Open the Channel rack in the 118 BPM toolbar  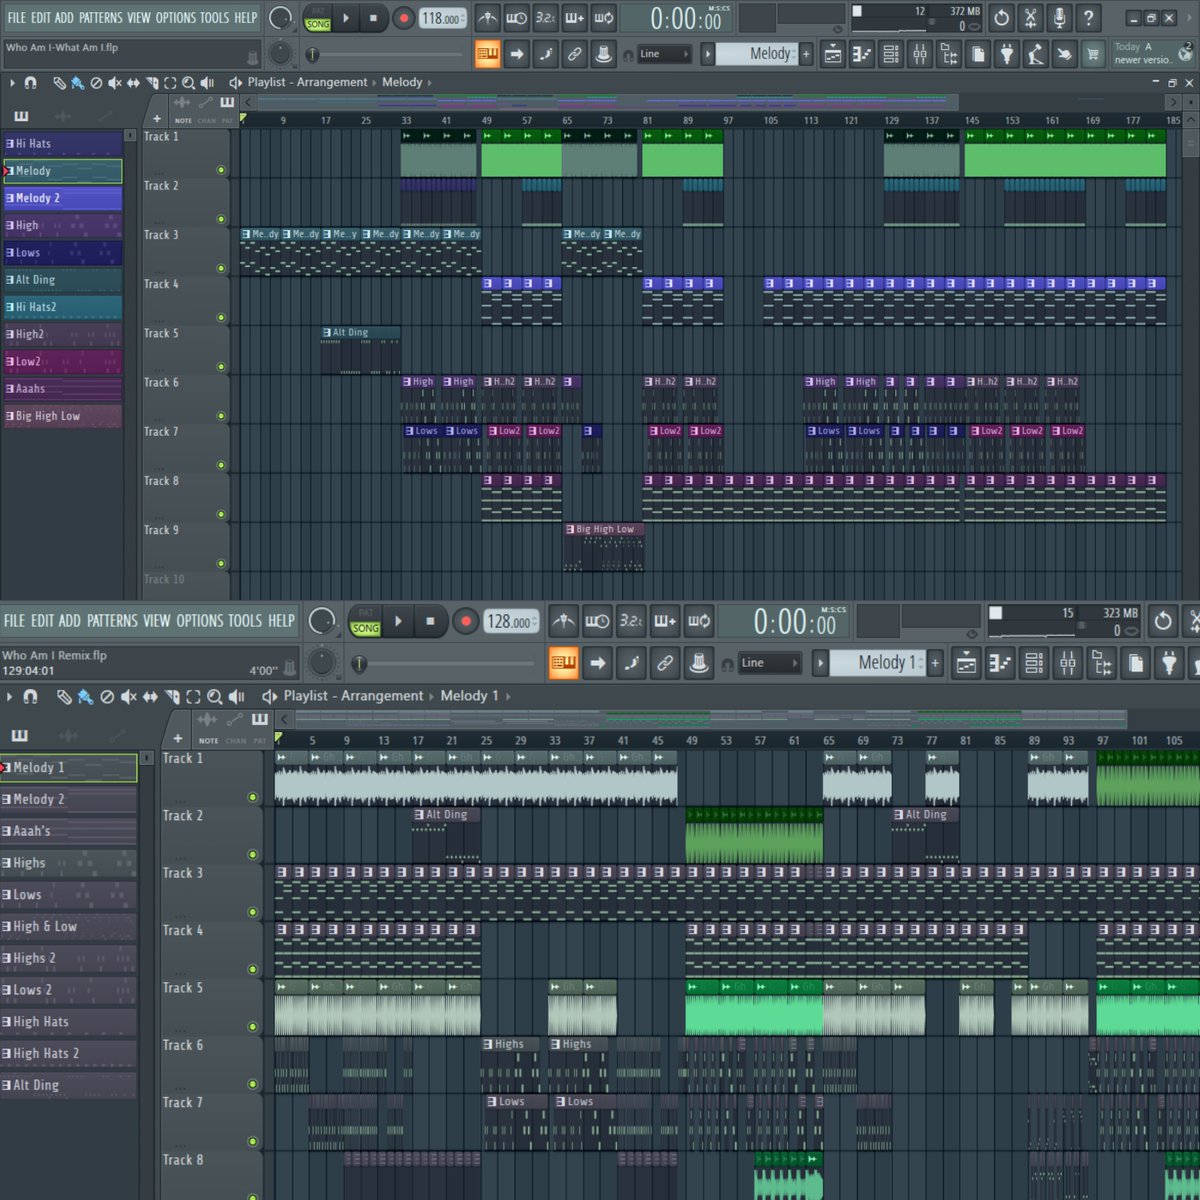point(891,54)
